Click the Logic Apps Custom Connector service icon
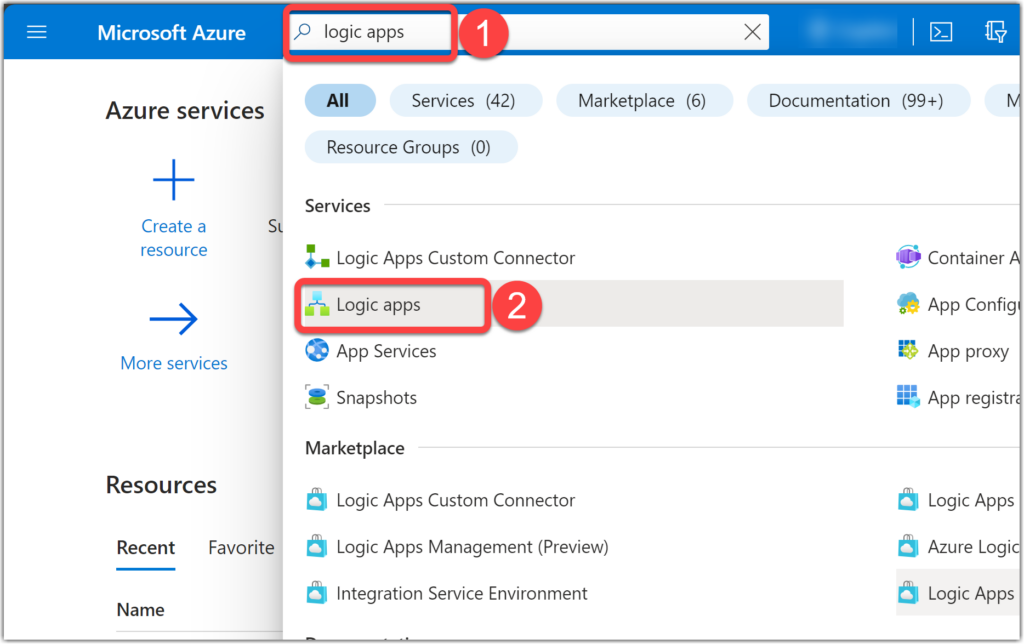Screen dimensions: 1024x644 coord(317,257)
